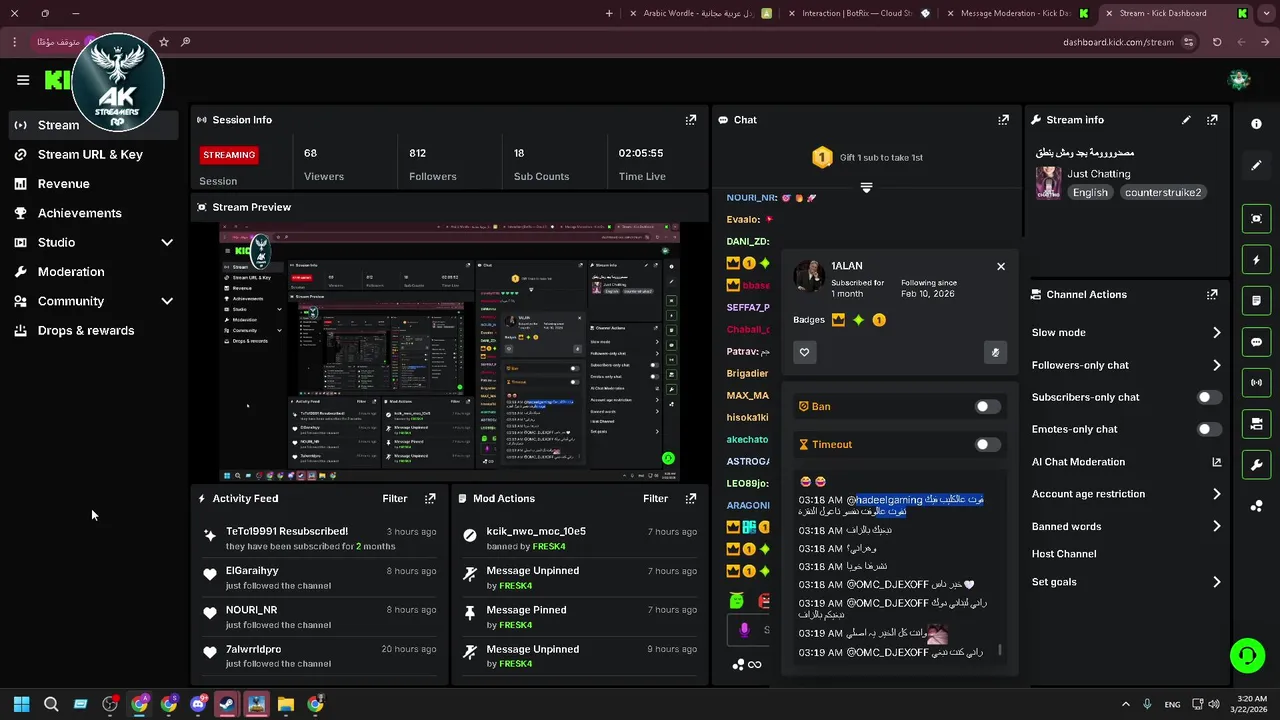This screenshot has height=720, width=1280.
Task: Click the camera icon in right sidebar
Action: tap(1256, 424)
